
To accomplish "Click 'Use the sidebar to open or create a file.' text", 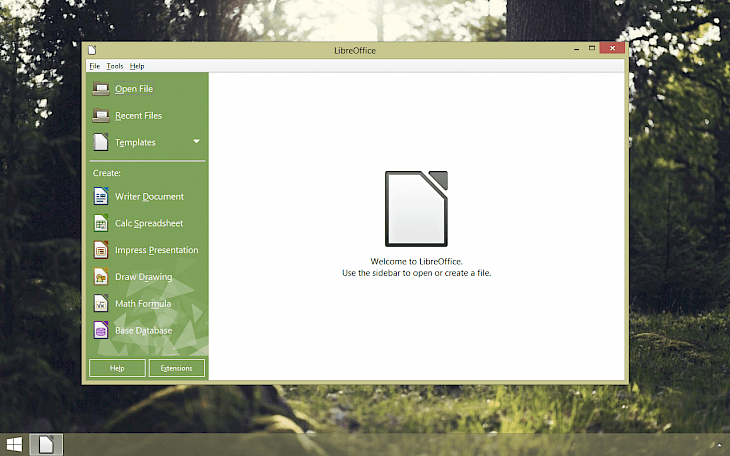I will point(416,273).
